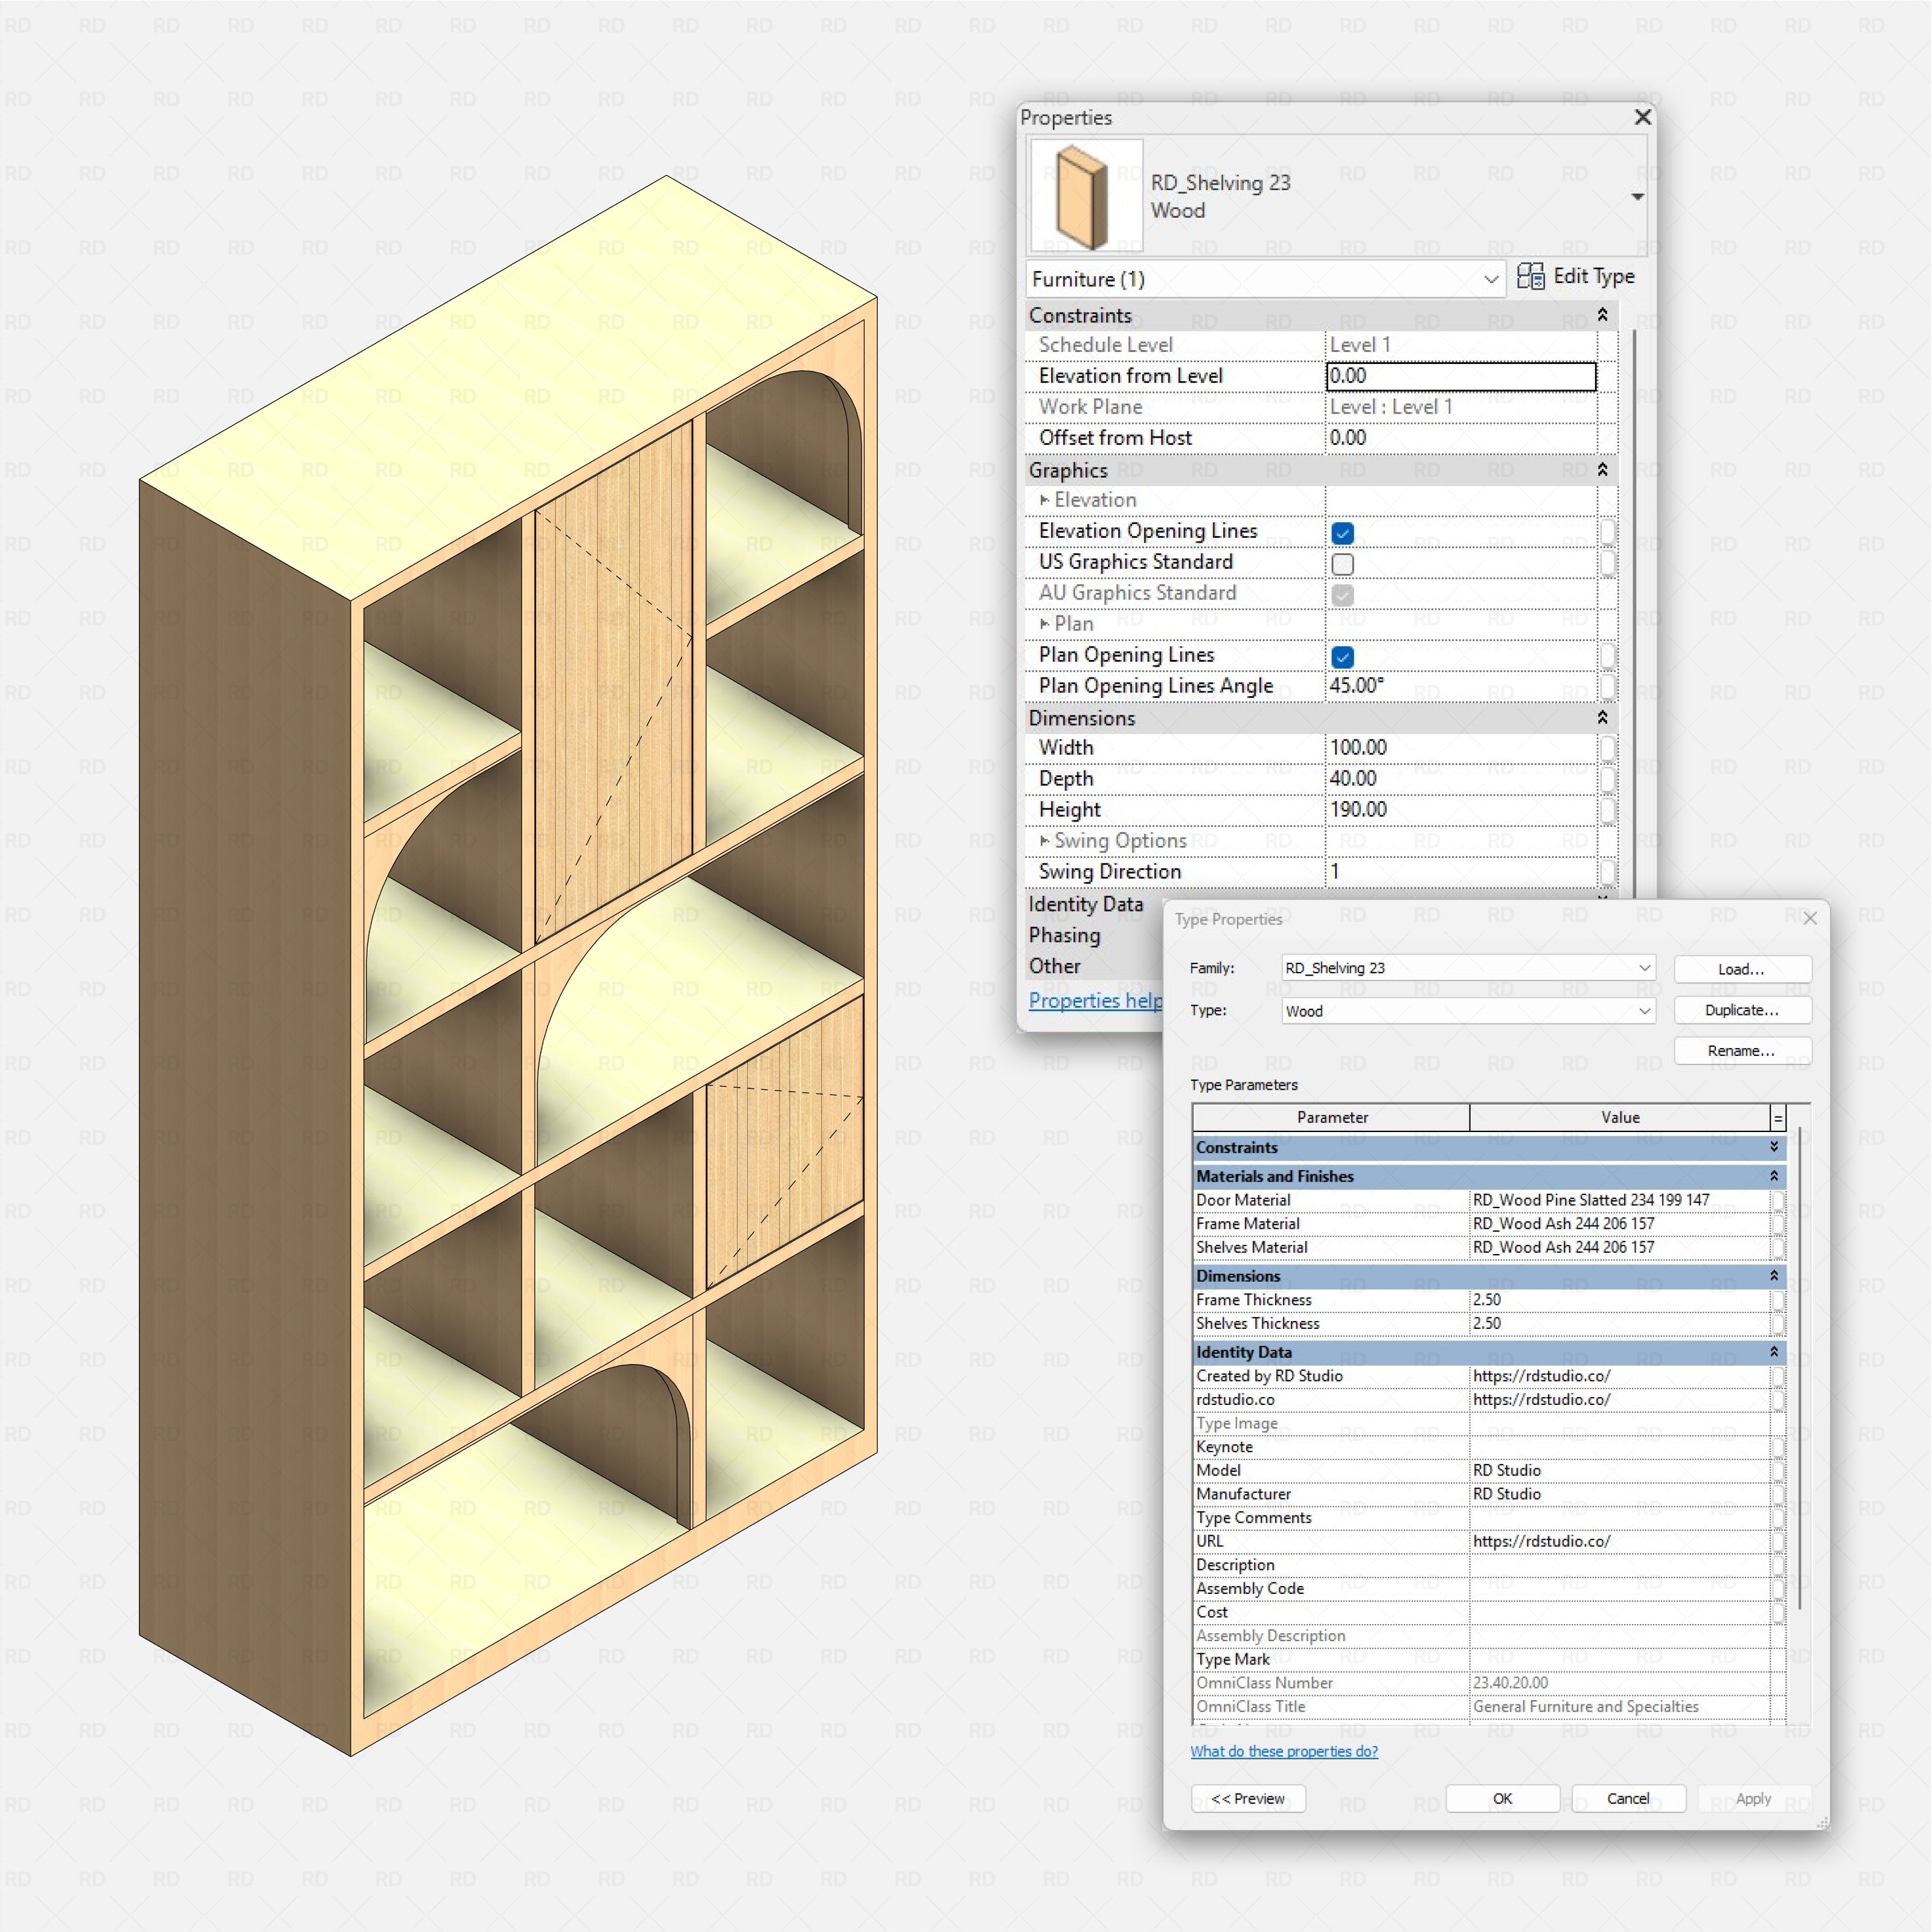The height and width of the screenshot is (1932, 1932).
Task: Click the Swing Direction value field
Action: (x=1460, y=872)
